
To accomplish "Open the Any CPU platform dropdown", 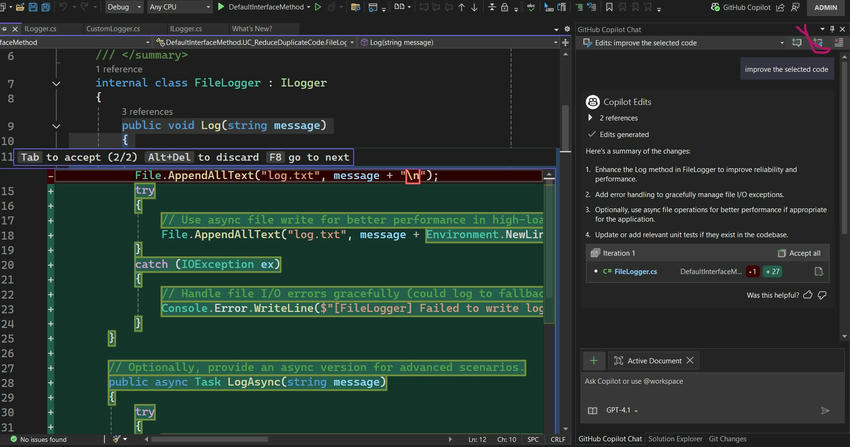I will [x=175, y=7].
